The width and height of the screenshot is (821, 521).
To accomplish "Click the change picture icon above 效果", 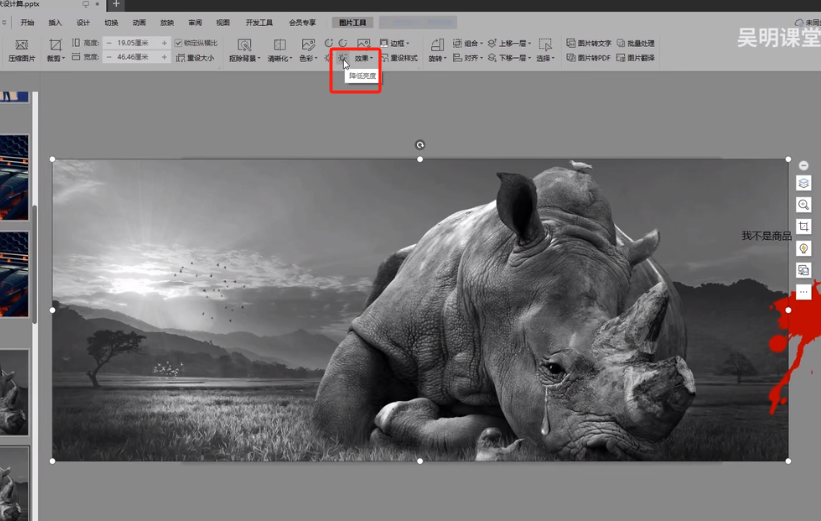I will 363,43.
